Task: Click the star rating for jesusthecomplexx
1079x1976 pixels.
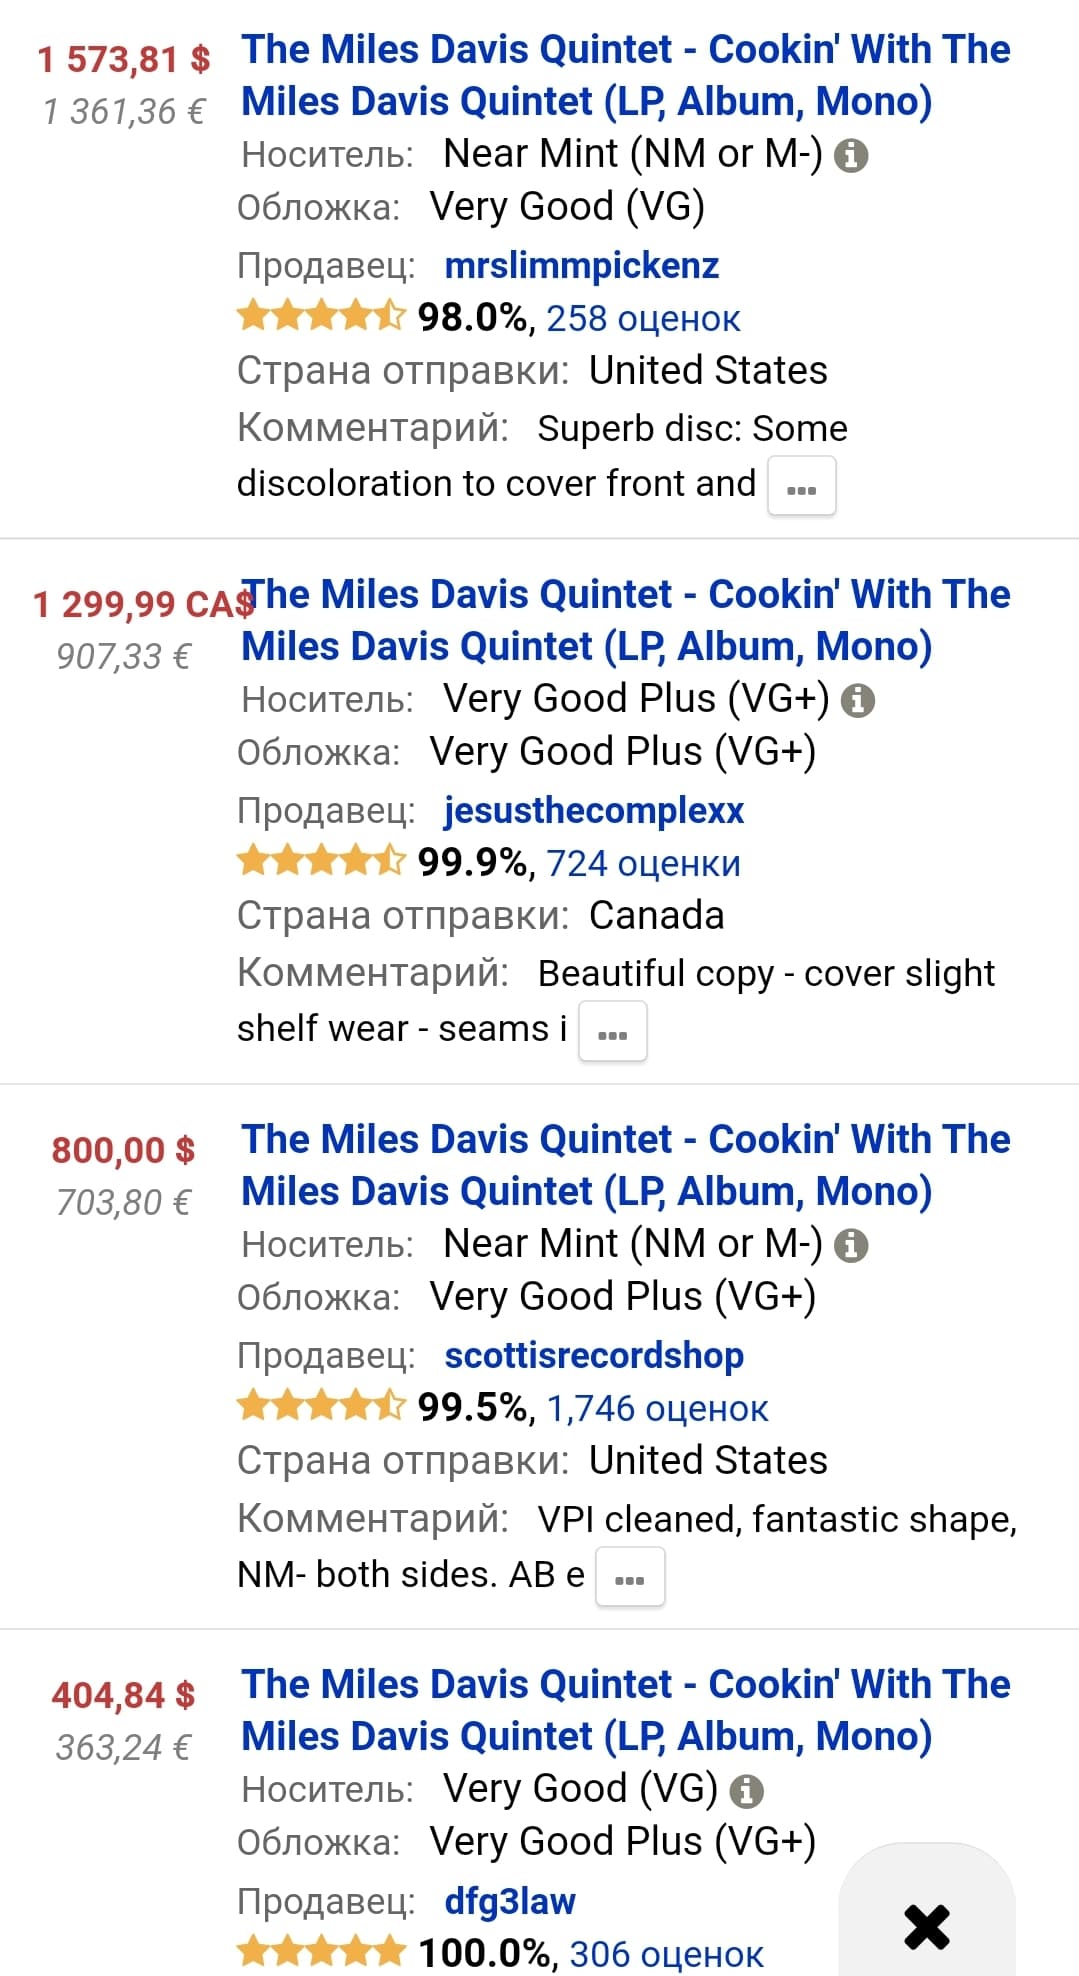Action: (321, 862)
